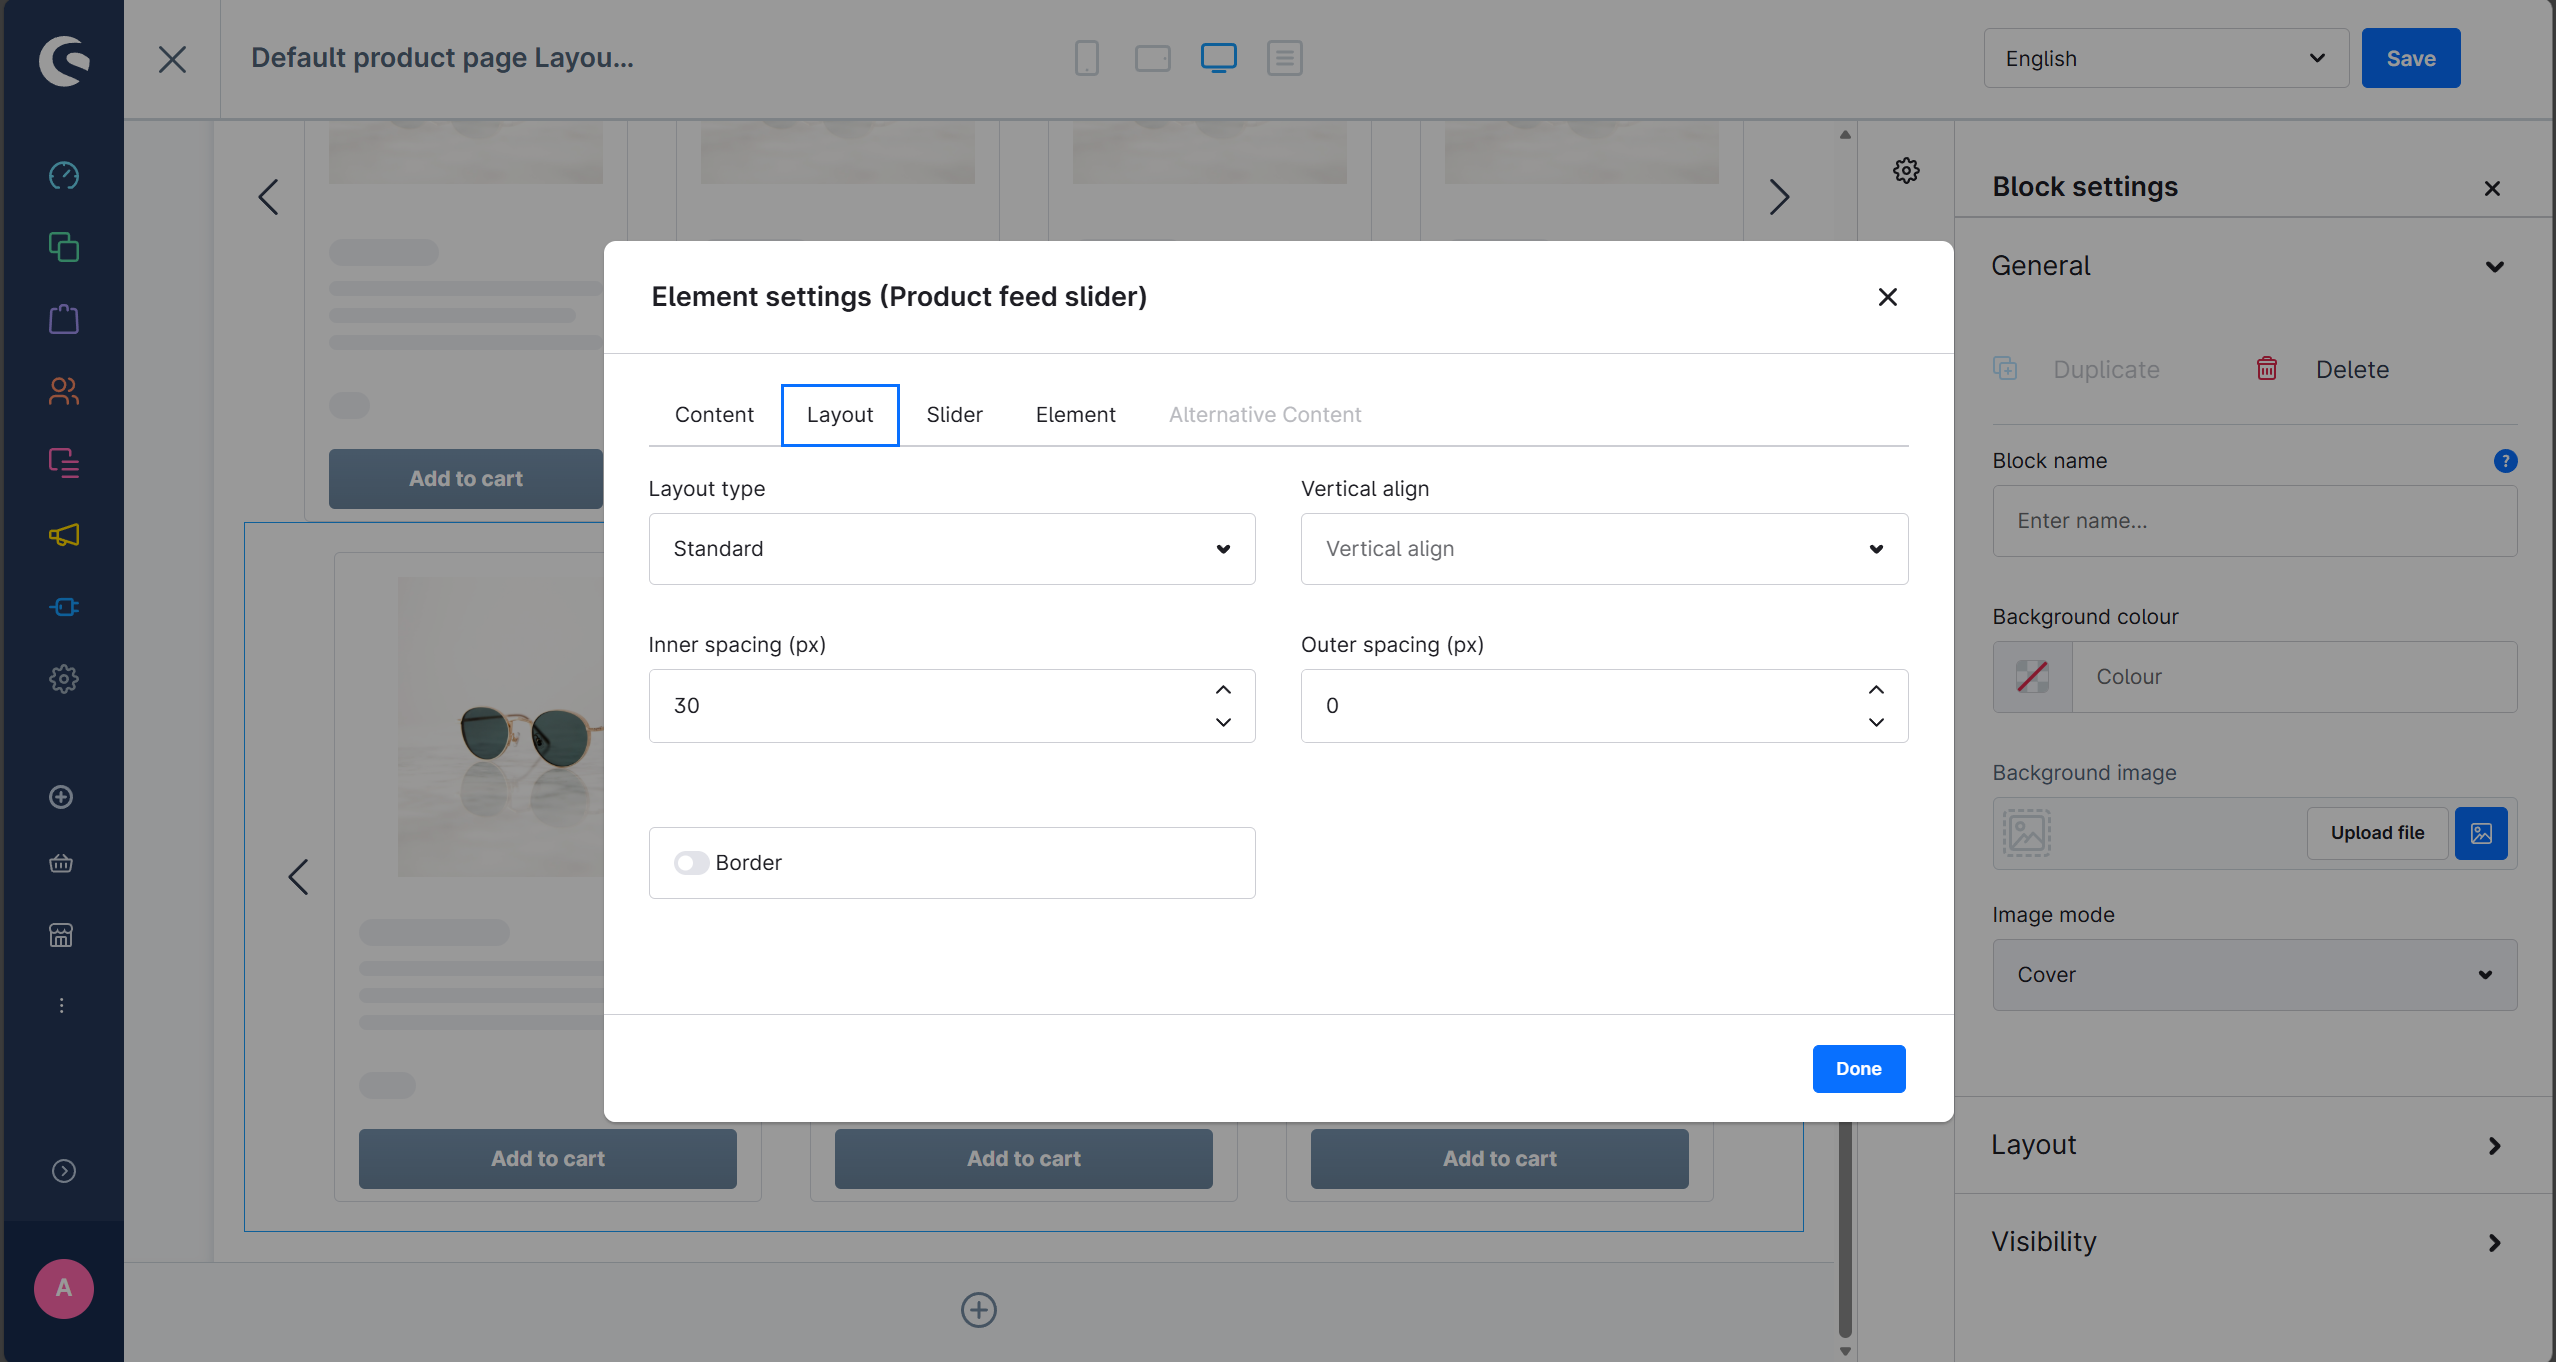The height and width of the screenshot is (1362, 2556).
Task: Open the Dashboard sidebar icon
Action: [64, 175]
